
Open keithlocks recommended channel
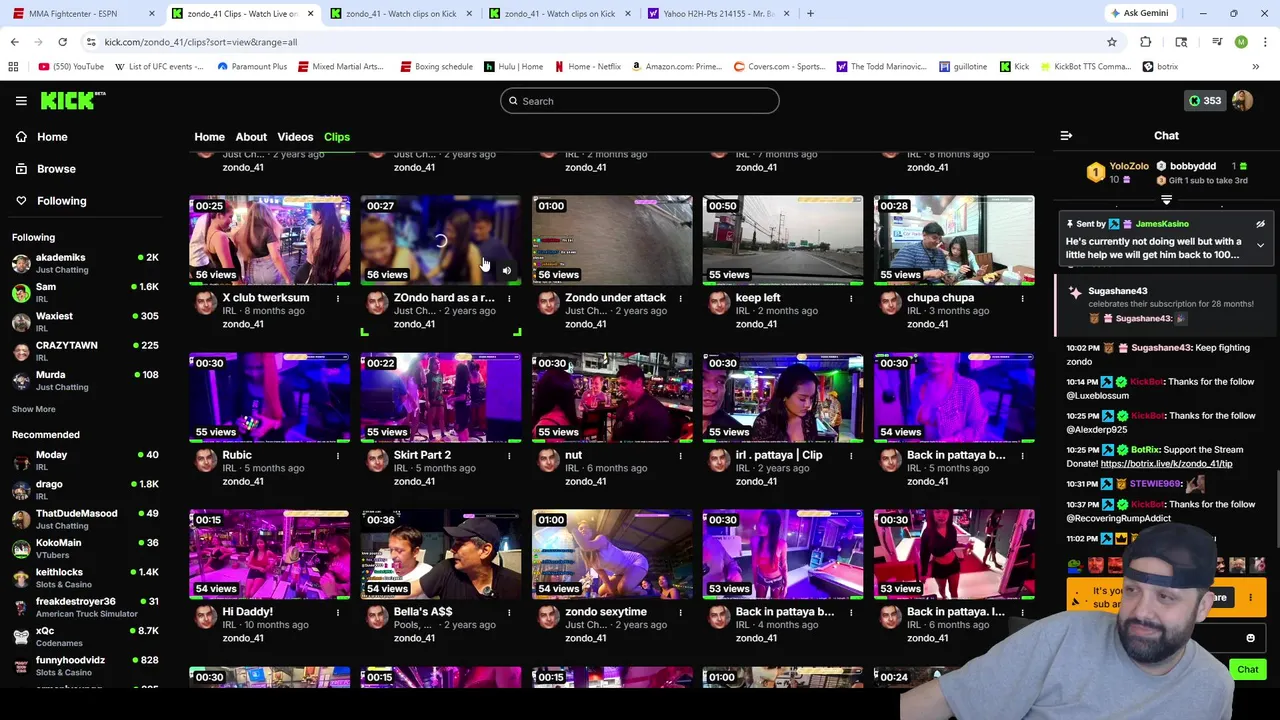point(86,578)
